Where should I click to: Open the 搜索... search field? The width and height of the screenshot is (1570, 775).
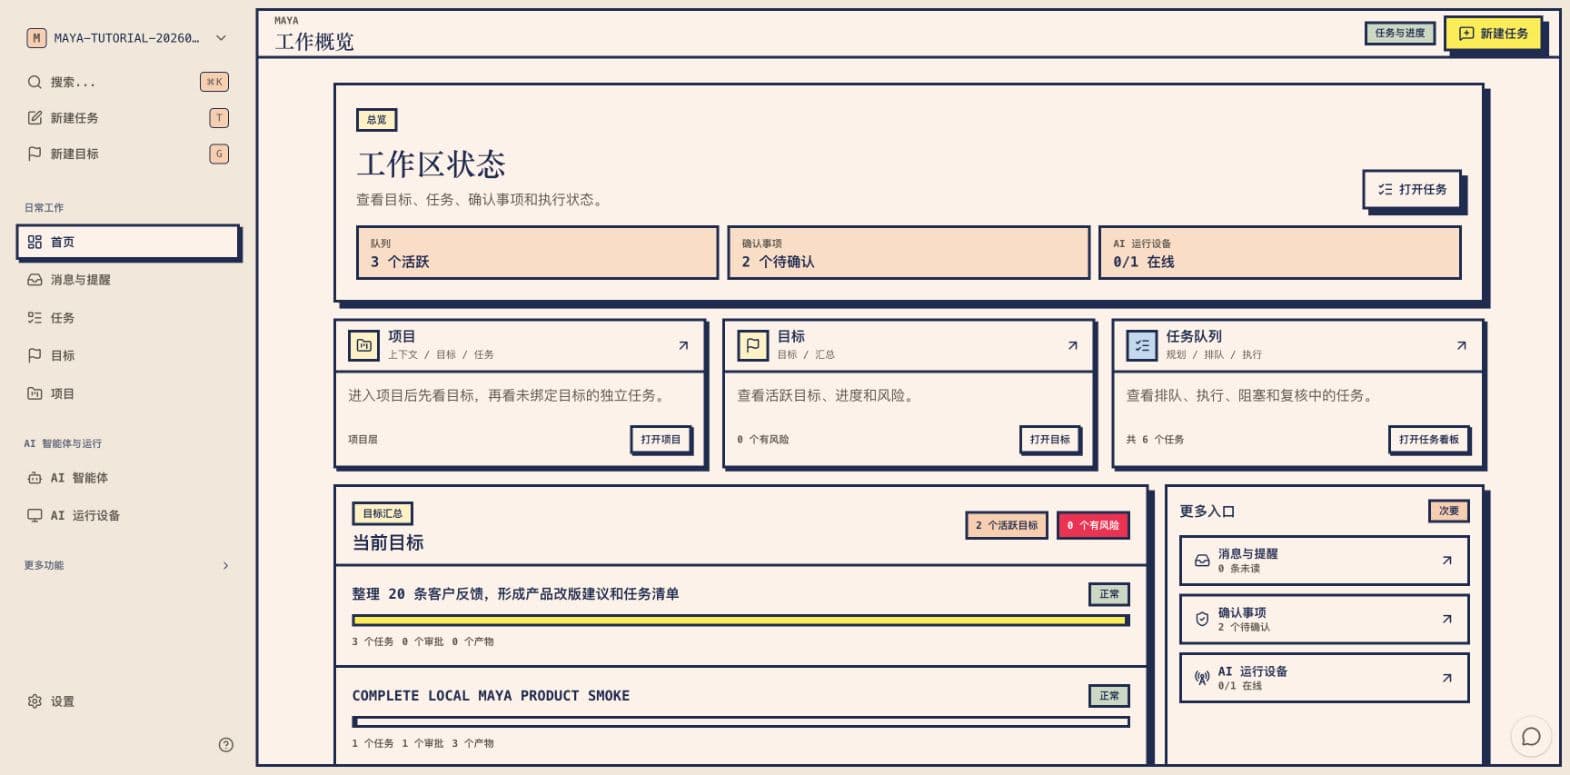[x=128, y=82]
